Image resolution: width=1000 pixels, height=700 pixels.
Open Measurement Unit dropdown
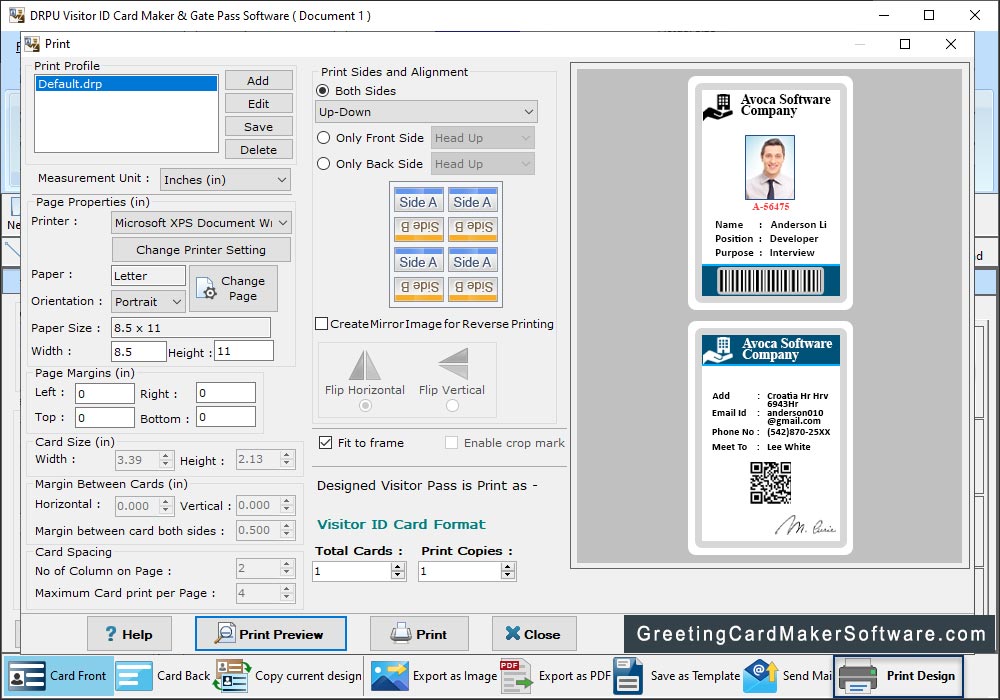click(x=225, y=180)
